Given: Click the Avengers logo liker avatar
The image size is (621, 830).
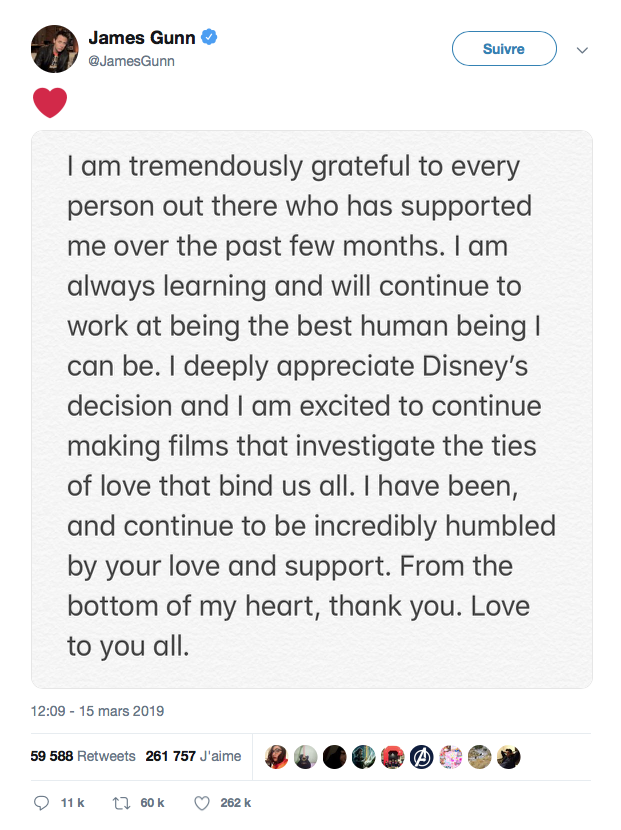Looking at the screenshot, I should click(x=421, y=757).
